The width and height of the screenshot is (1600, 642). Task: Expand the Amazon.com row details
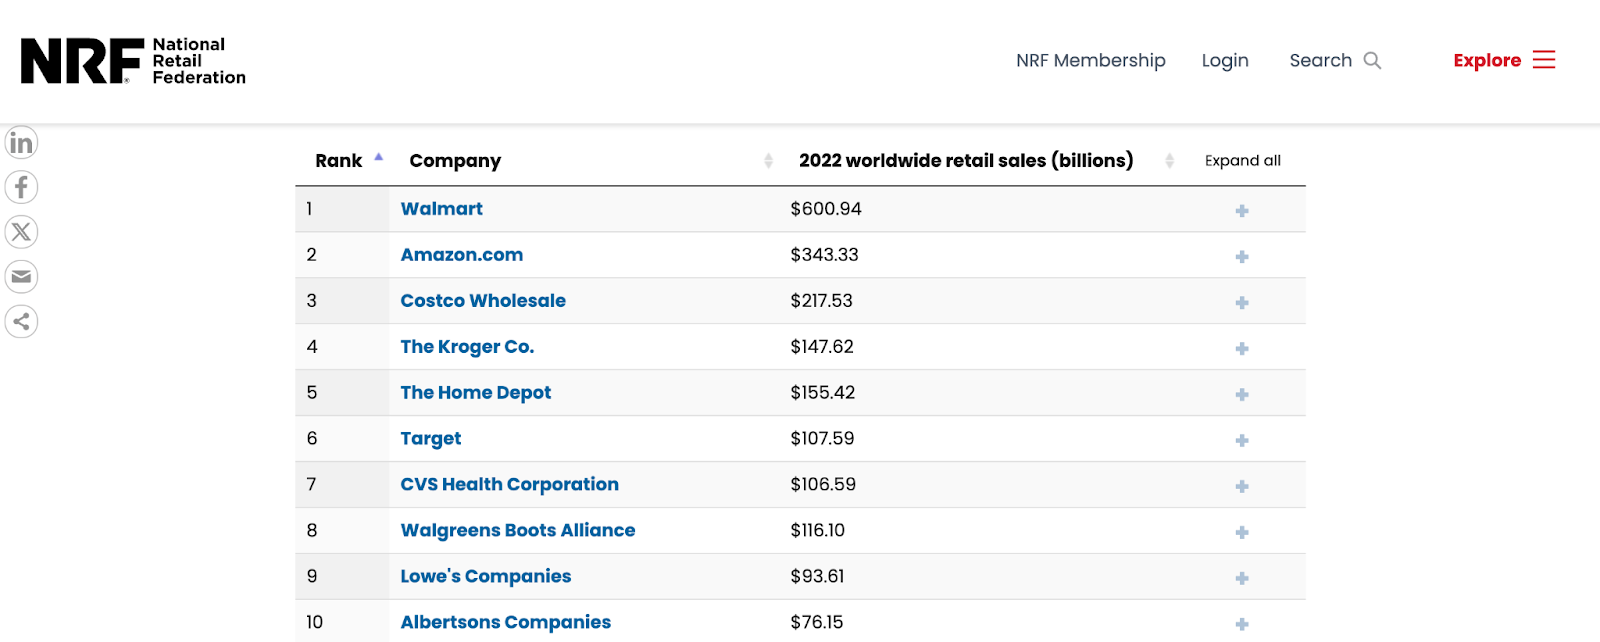point(1242,257)
